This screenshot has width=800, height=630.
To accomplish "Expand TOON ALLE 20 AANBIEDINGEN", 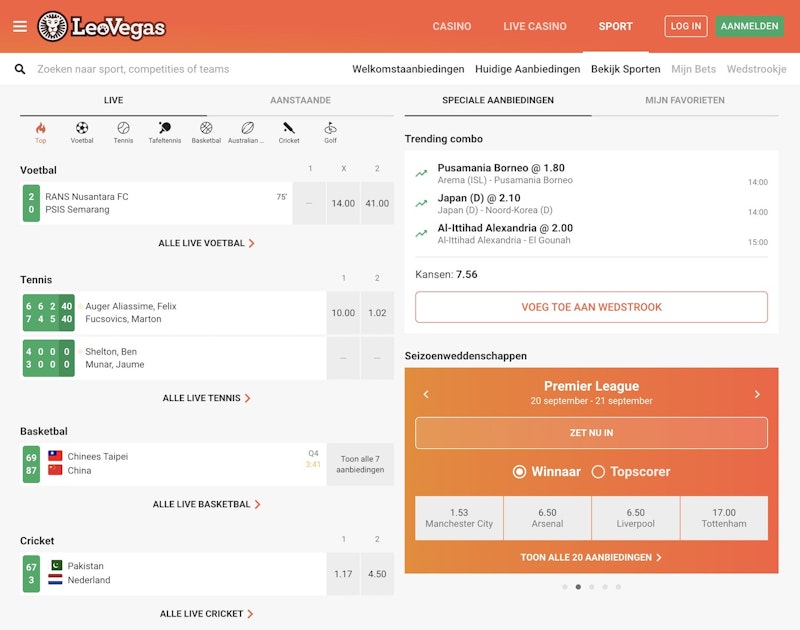I will coord(591,557).
